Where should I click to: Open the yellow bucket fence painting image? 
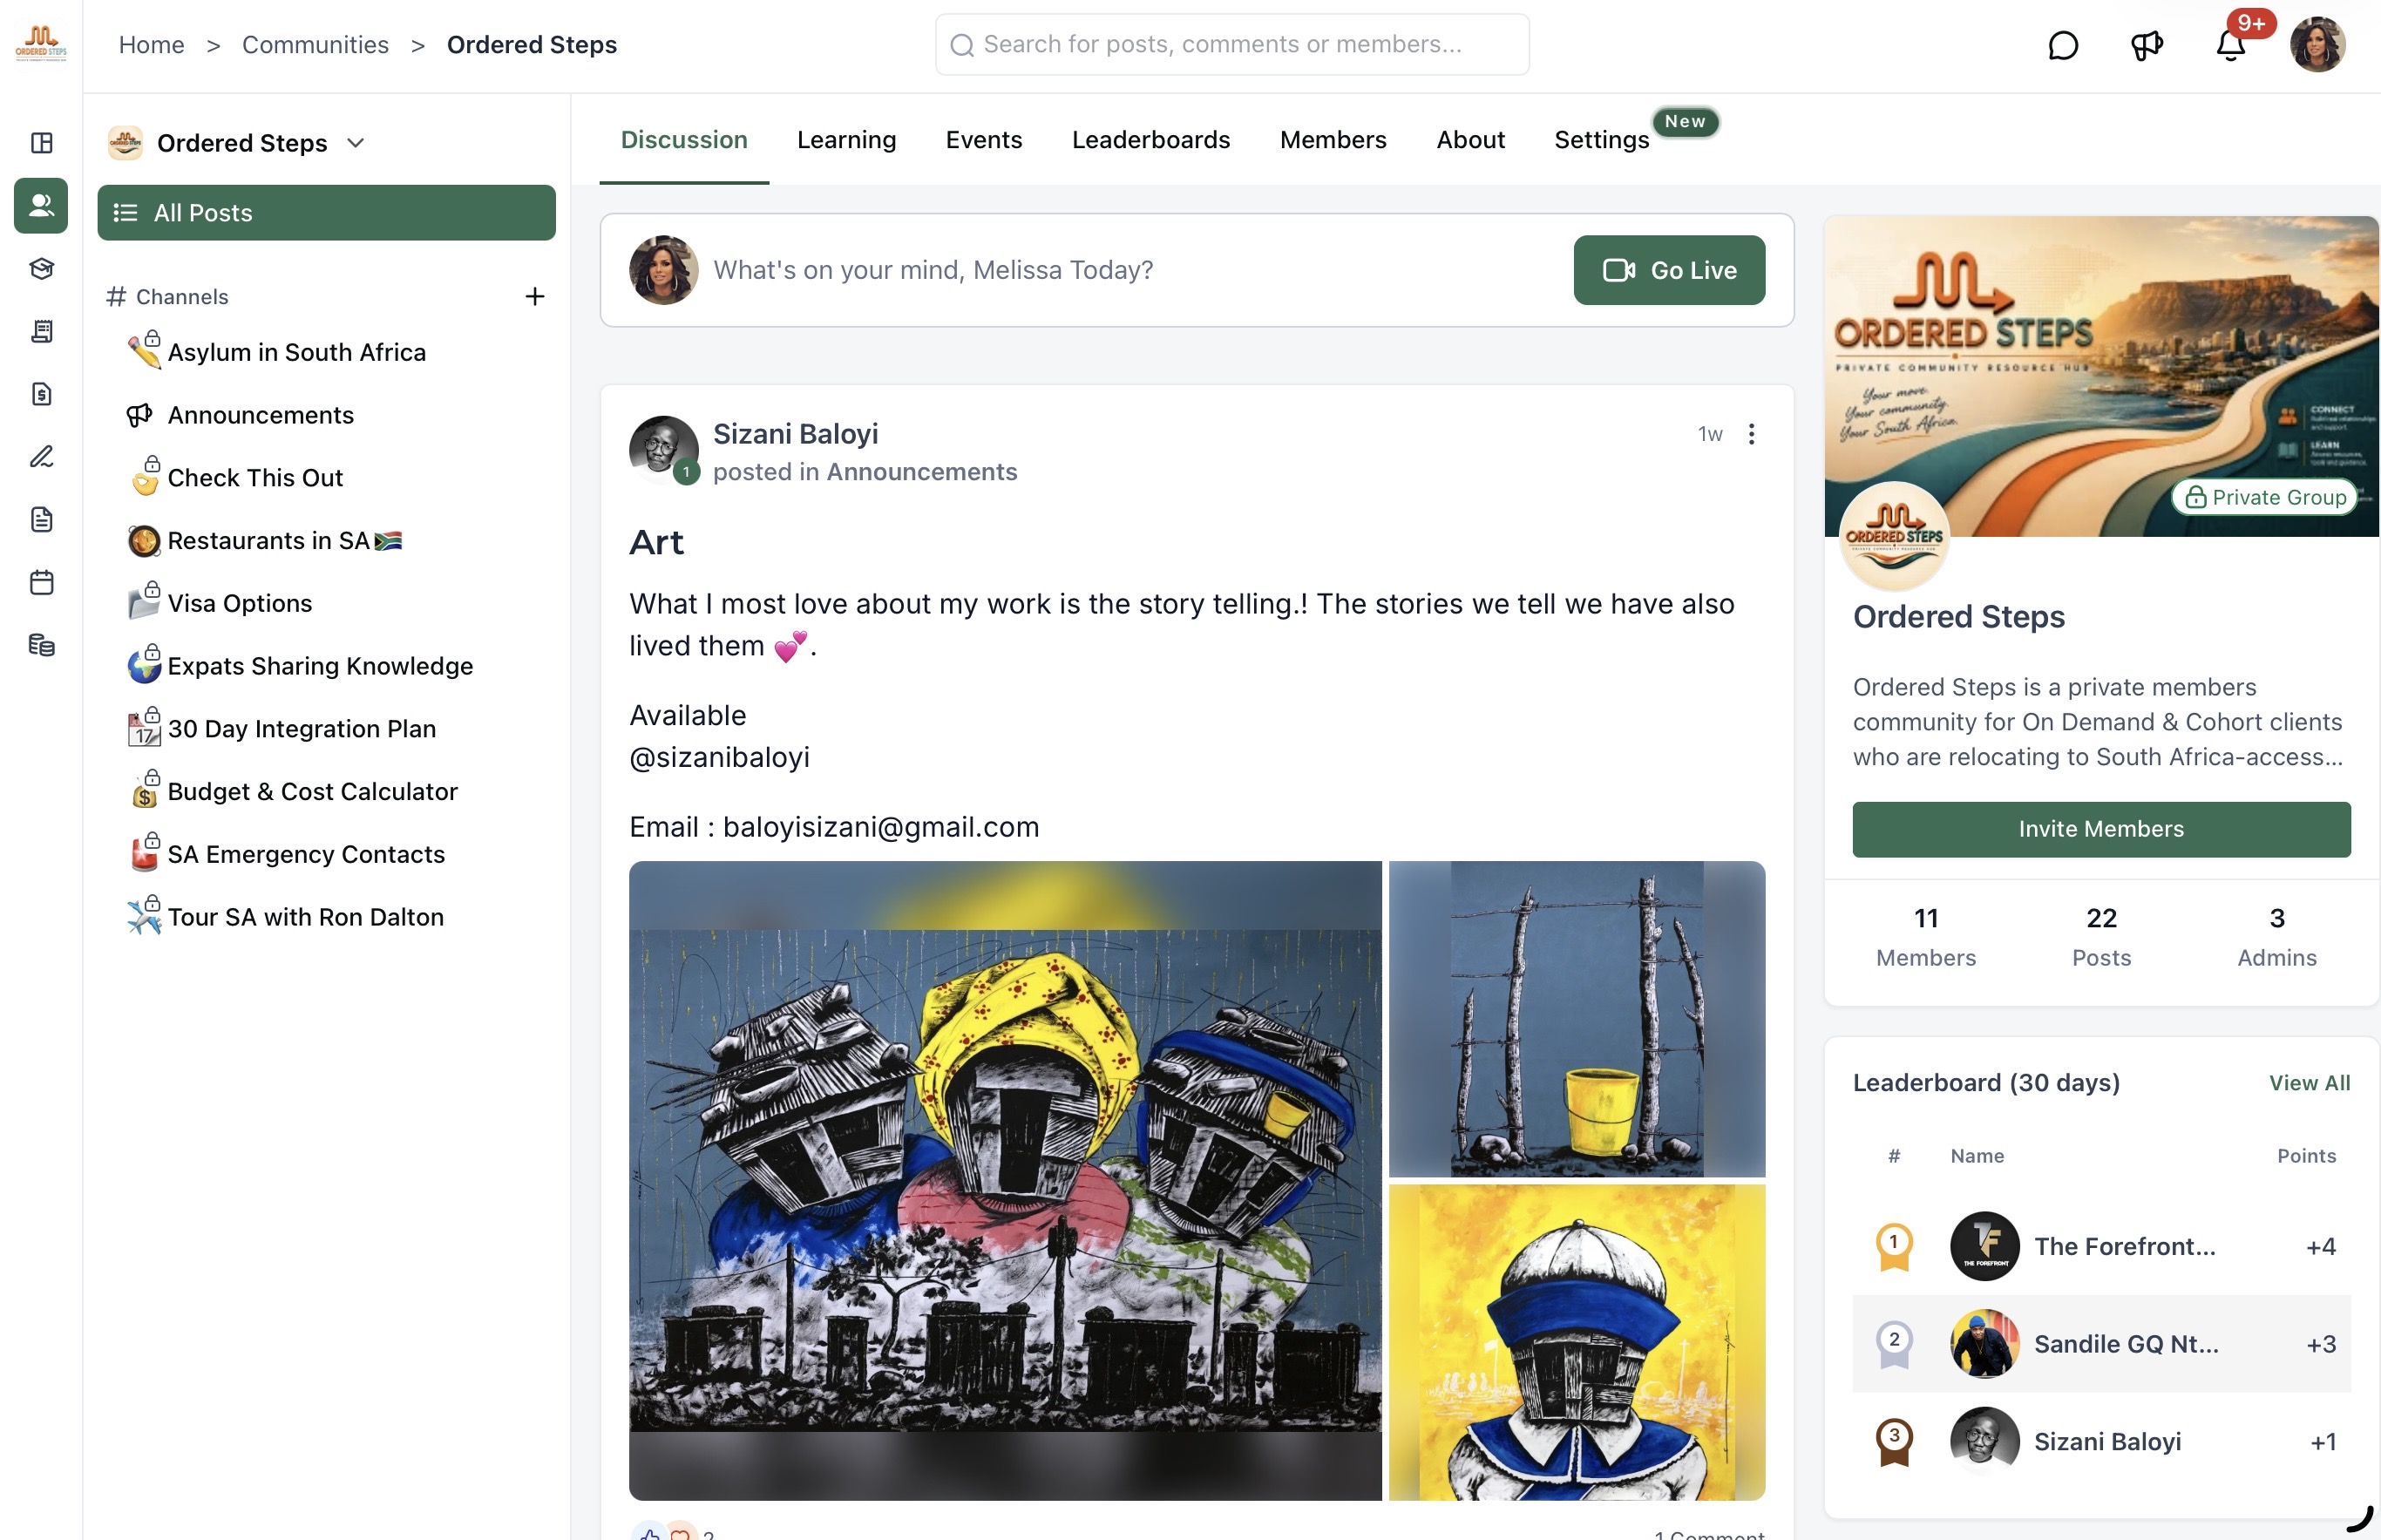point(1576,1019)
